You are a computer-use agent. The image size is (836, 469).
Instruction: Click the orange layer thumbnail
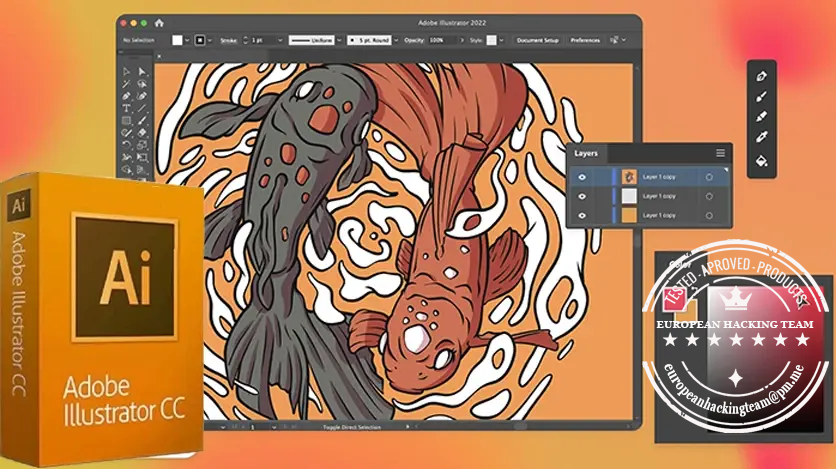629,215
